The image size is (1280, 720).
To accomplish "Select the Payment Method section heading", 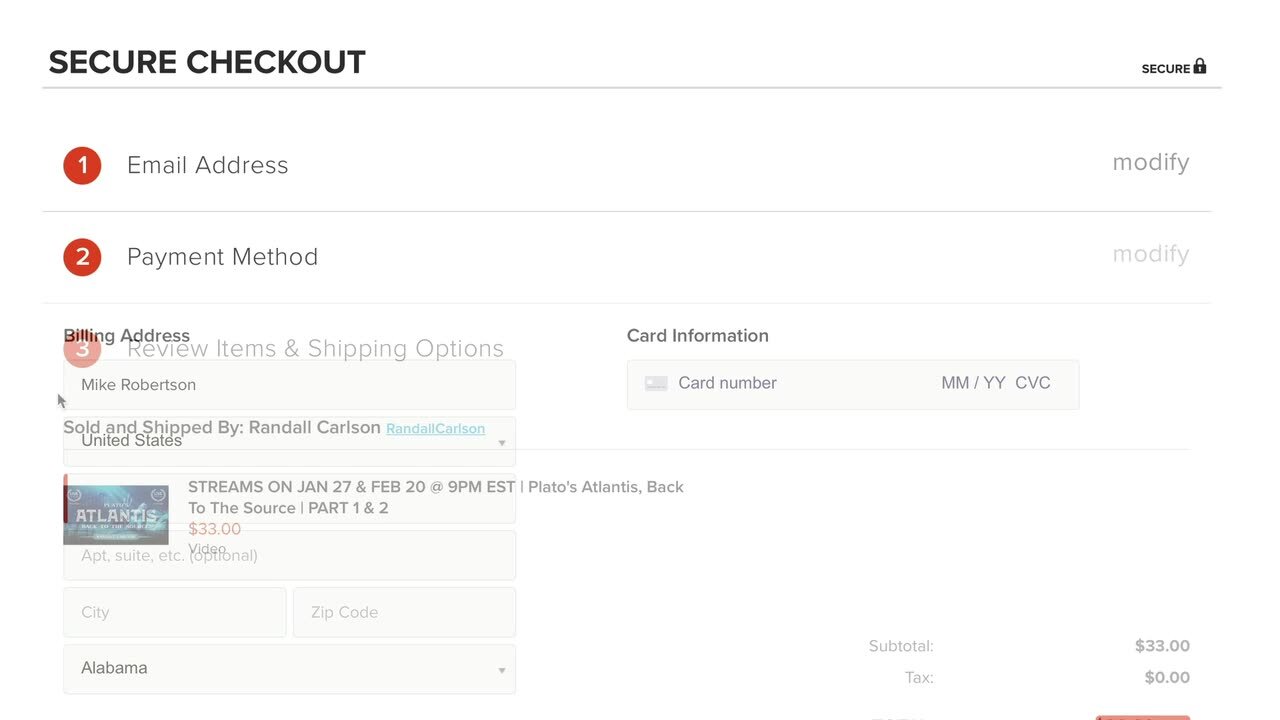I will tap(222, 257).
